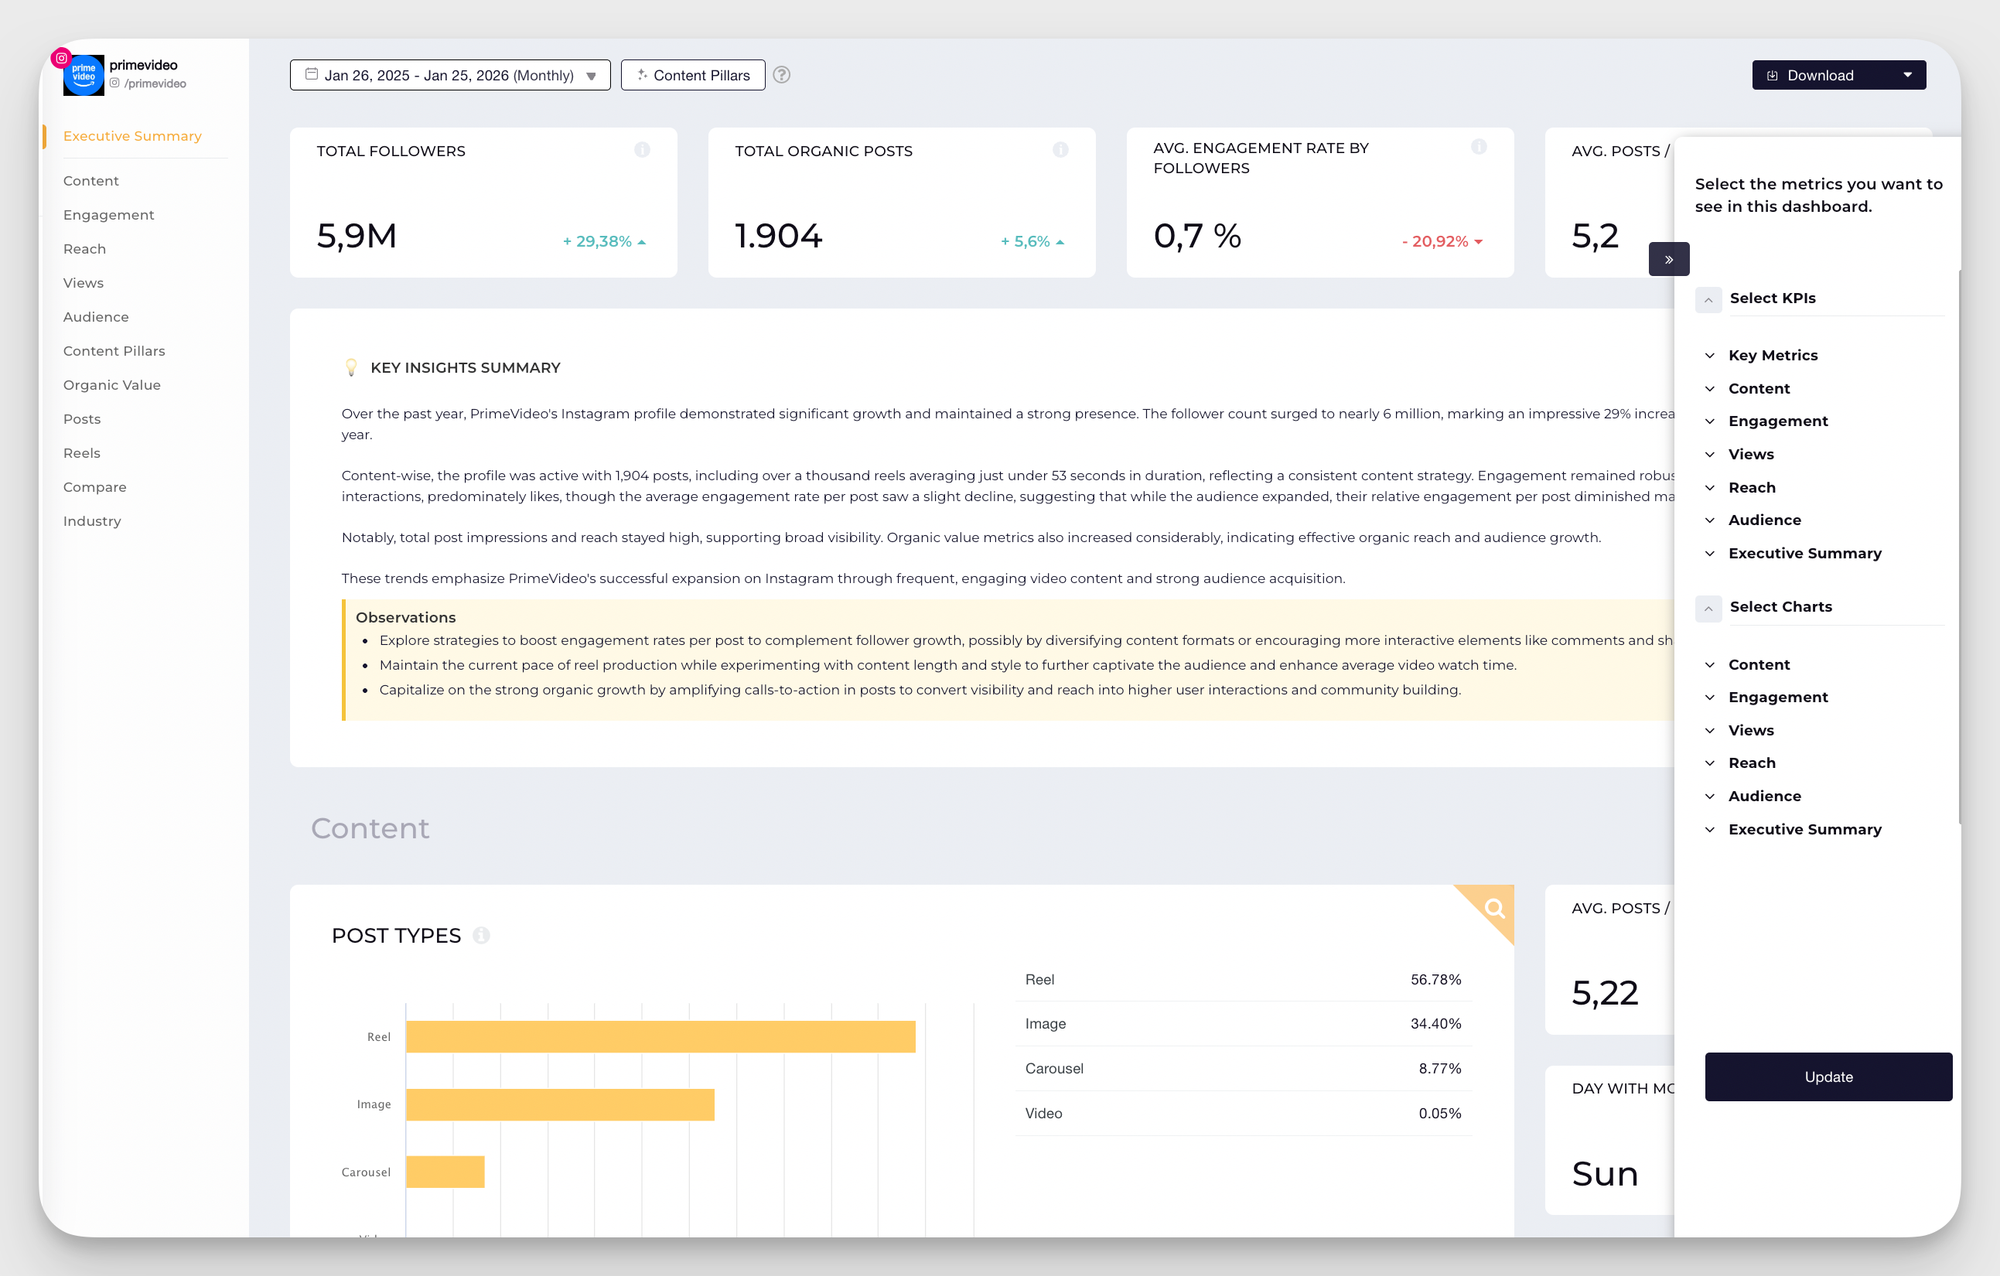Click the info icon on Total Organic Posts card
Screen dimensions: 2000x1276
coord(1061,149)
